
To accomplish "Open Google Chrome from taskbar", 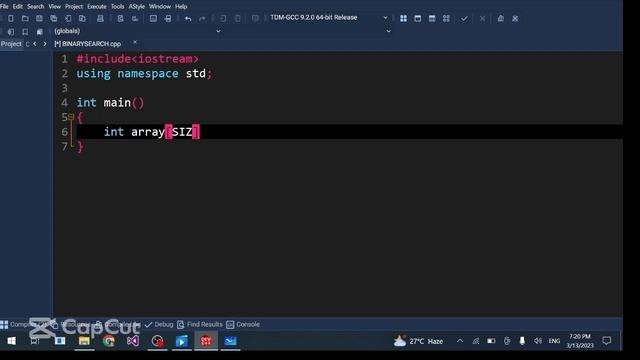I will coord(109,341).
